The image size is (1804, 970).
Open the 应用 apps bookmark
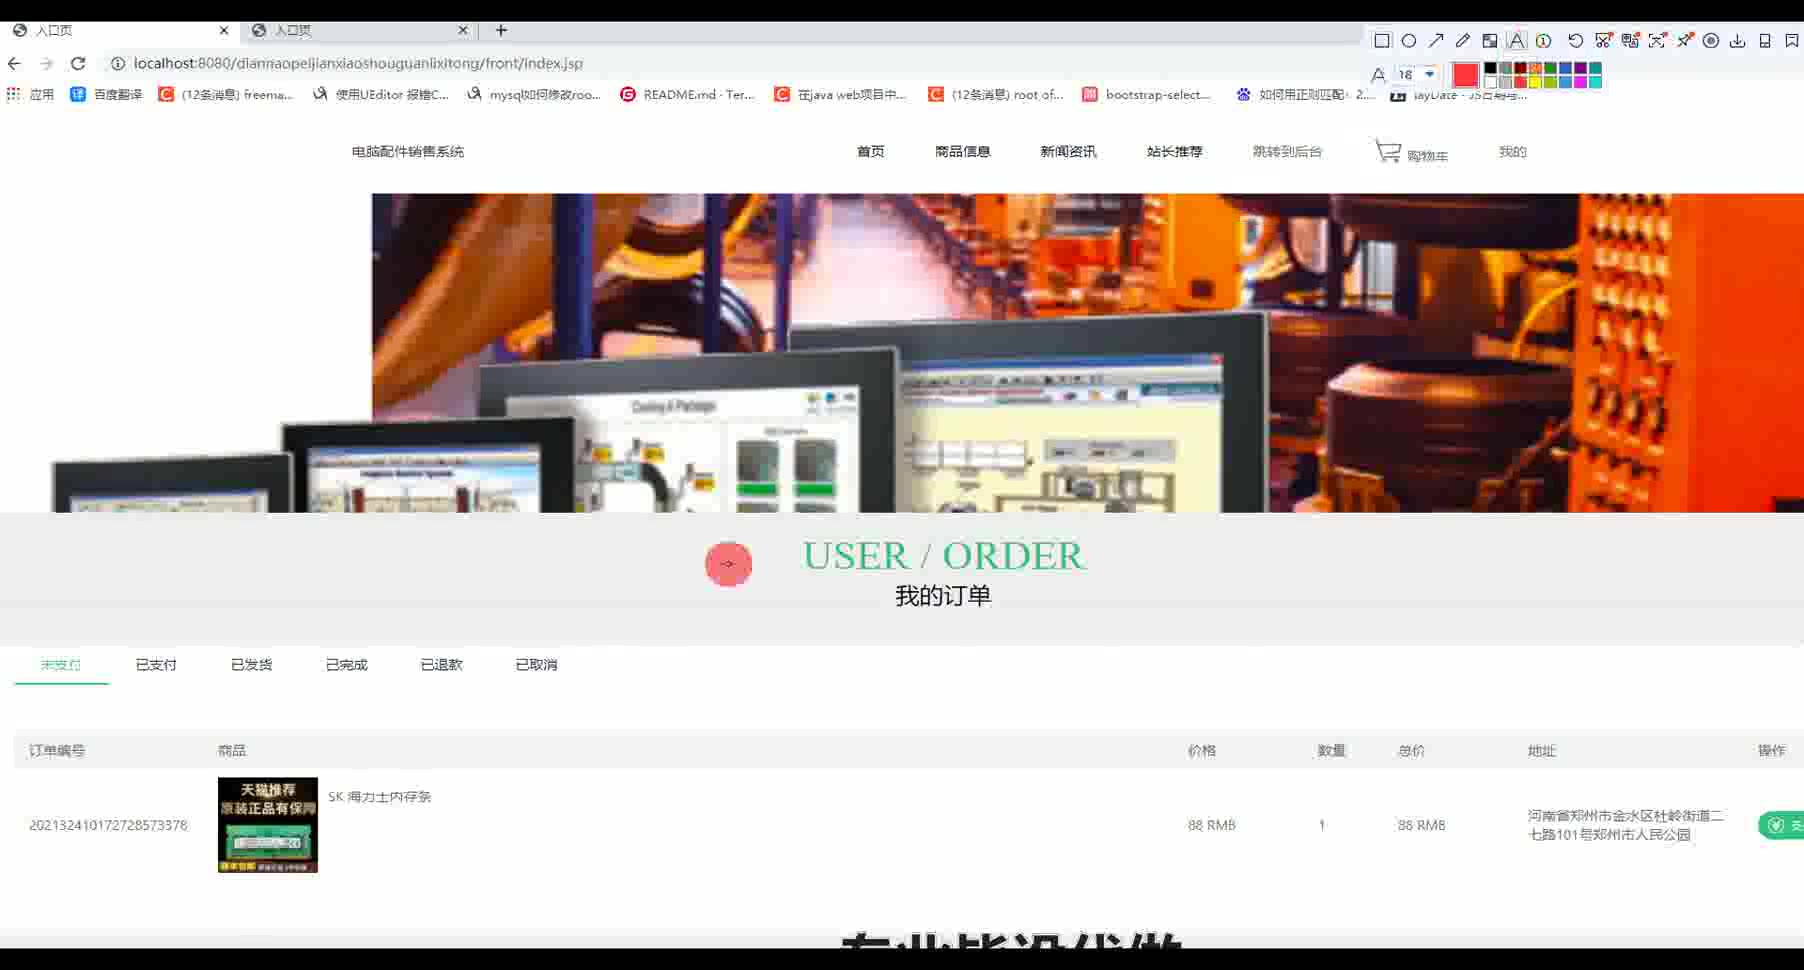click(30, 94)
